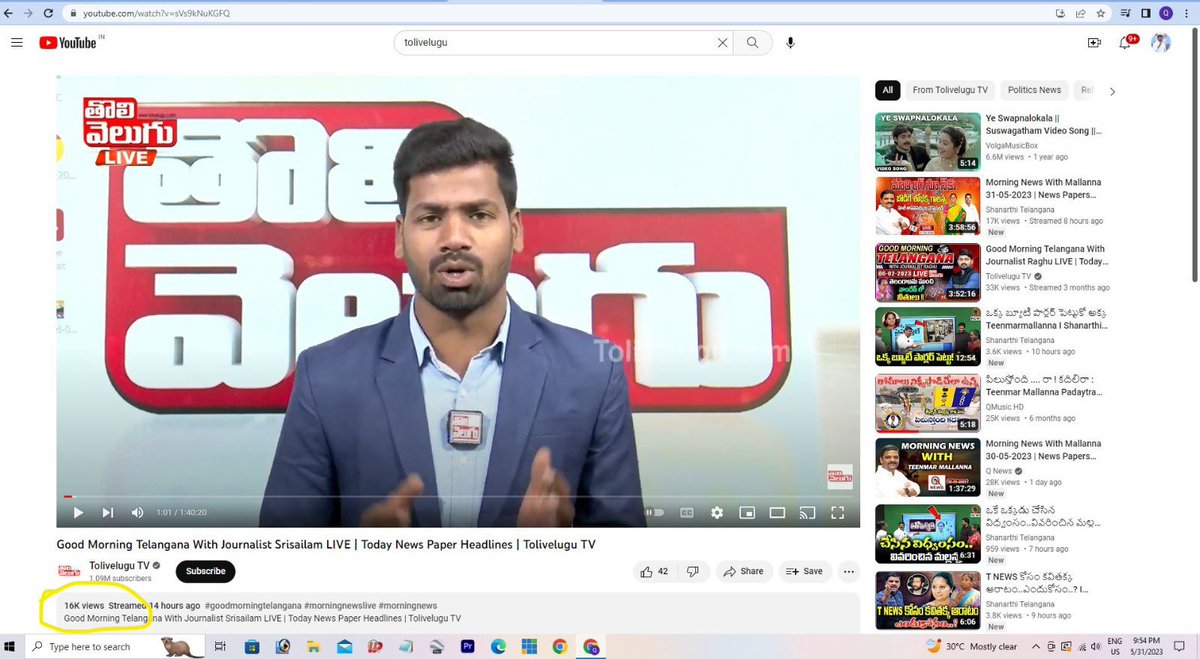Go back in browser
The image size is (1200, 659).
pos(9,13)
